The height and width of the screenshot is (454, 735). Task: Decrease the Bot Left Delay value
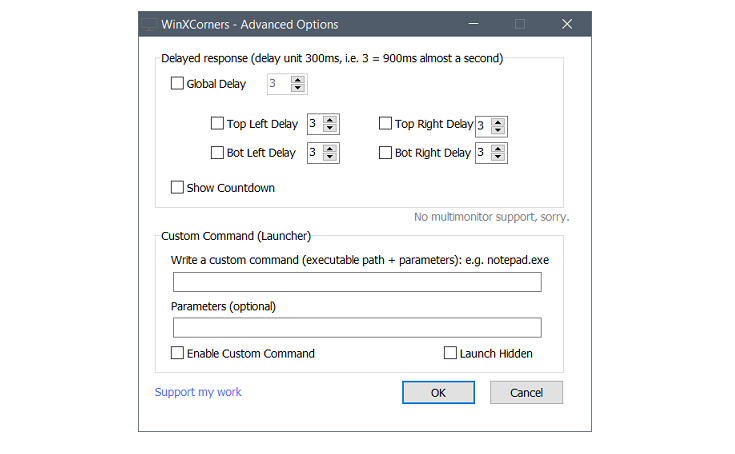(x=330, y=158)
